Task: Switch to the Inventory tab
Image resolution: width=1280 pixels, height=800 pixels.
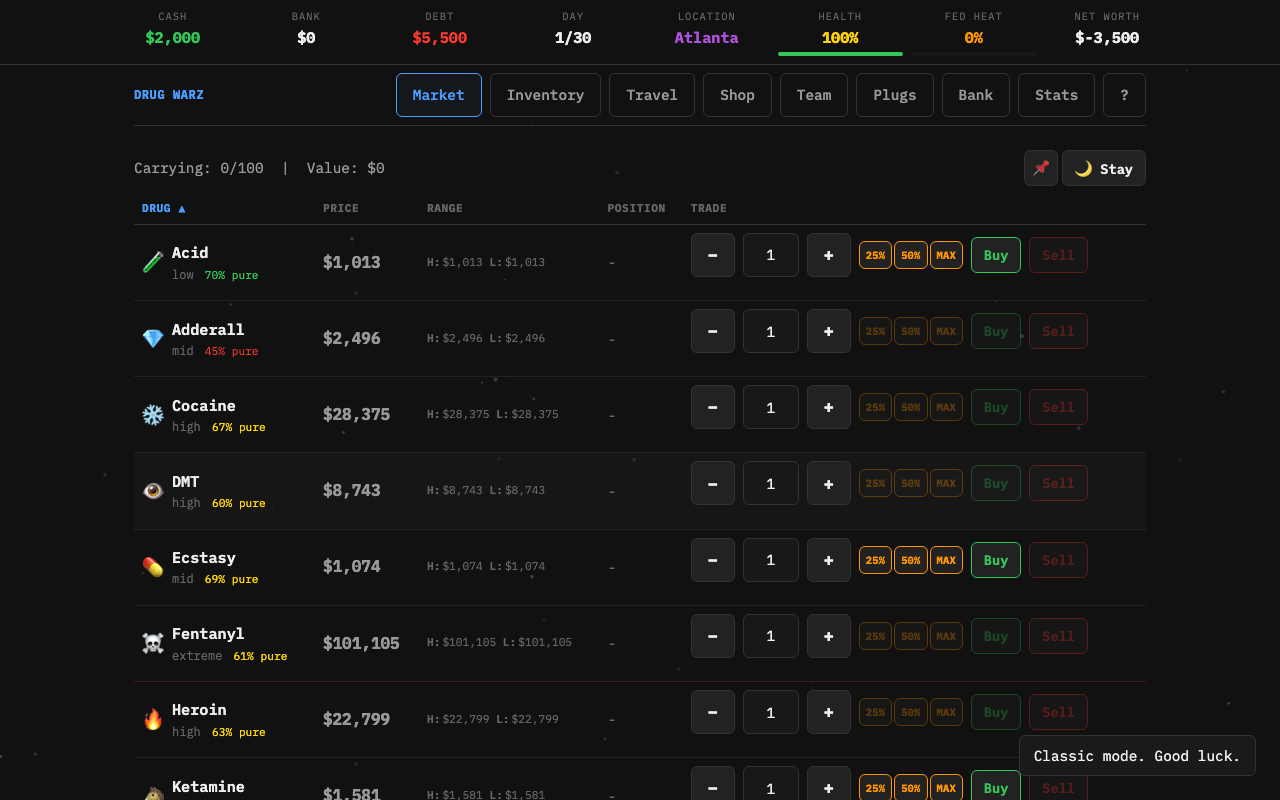Action: coord(545,94)
